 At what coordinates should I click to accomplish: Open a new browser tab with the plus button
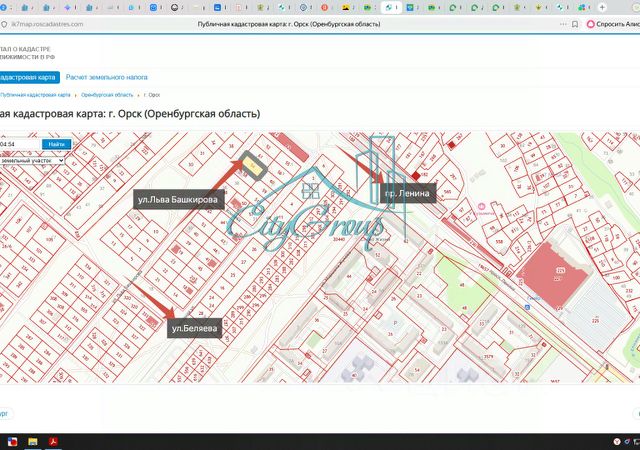tap(602, 7)
